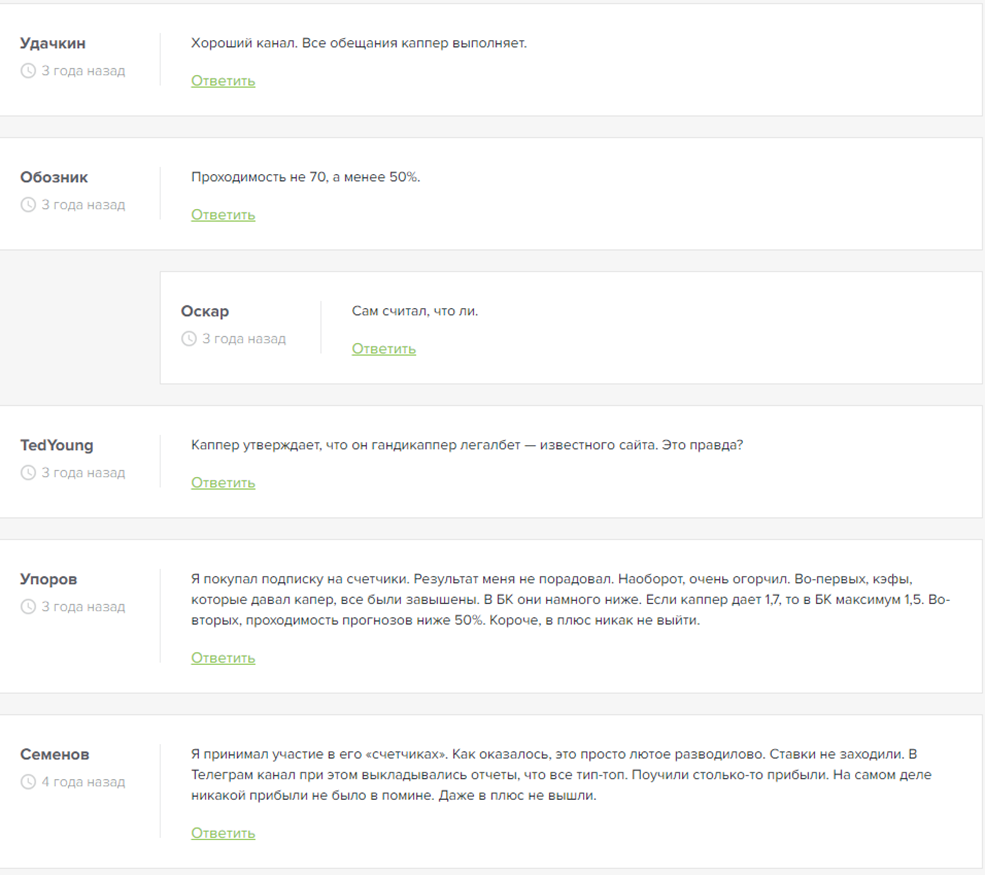985x875 pixels.
Task: Click the clock icon under Удачкин
Action: pos(28,71)
